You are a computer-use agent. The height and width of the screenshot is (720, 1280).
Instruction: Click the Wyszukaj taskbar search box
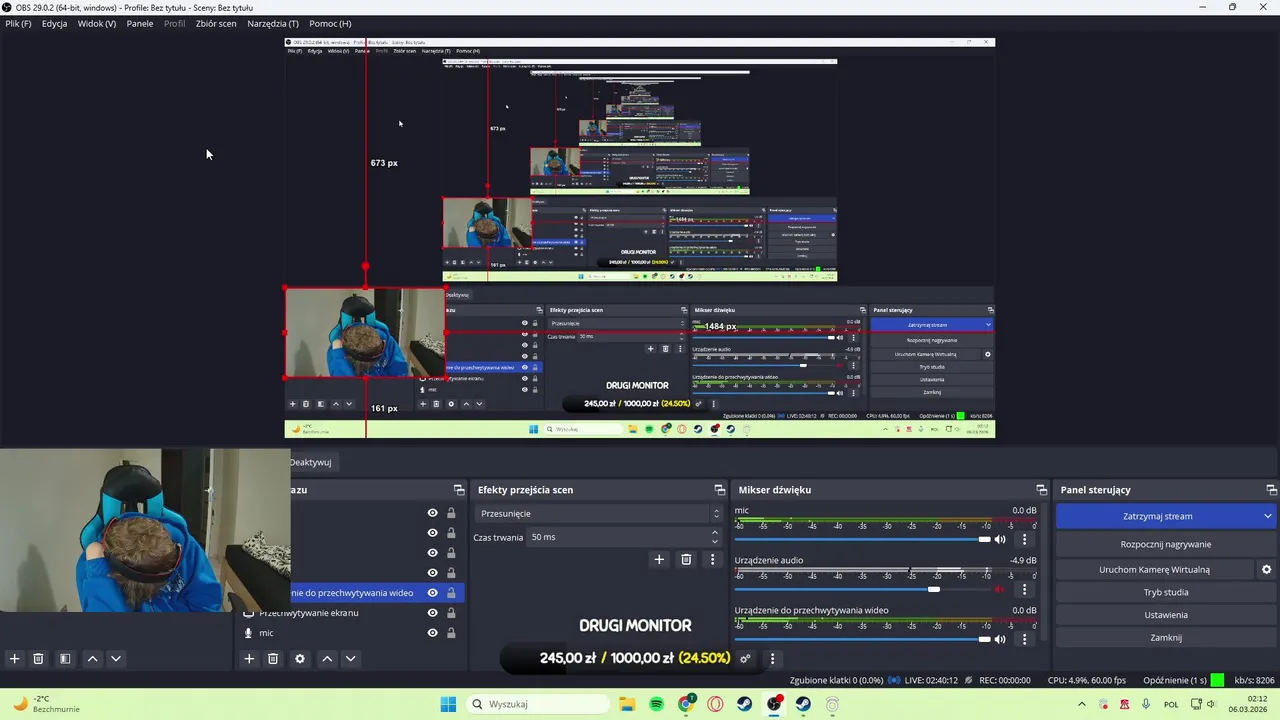point(536,704)
